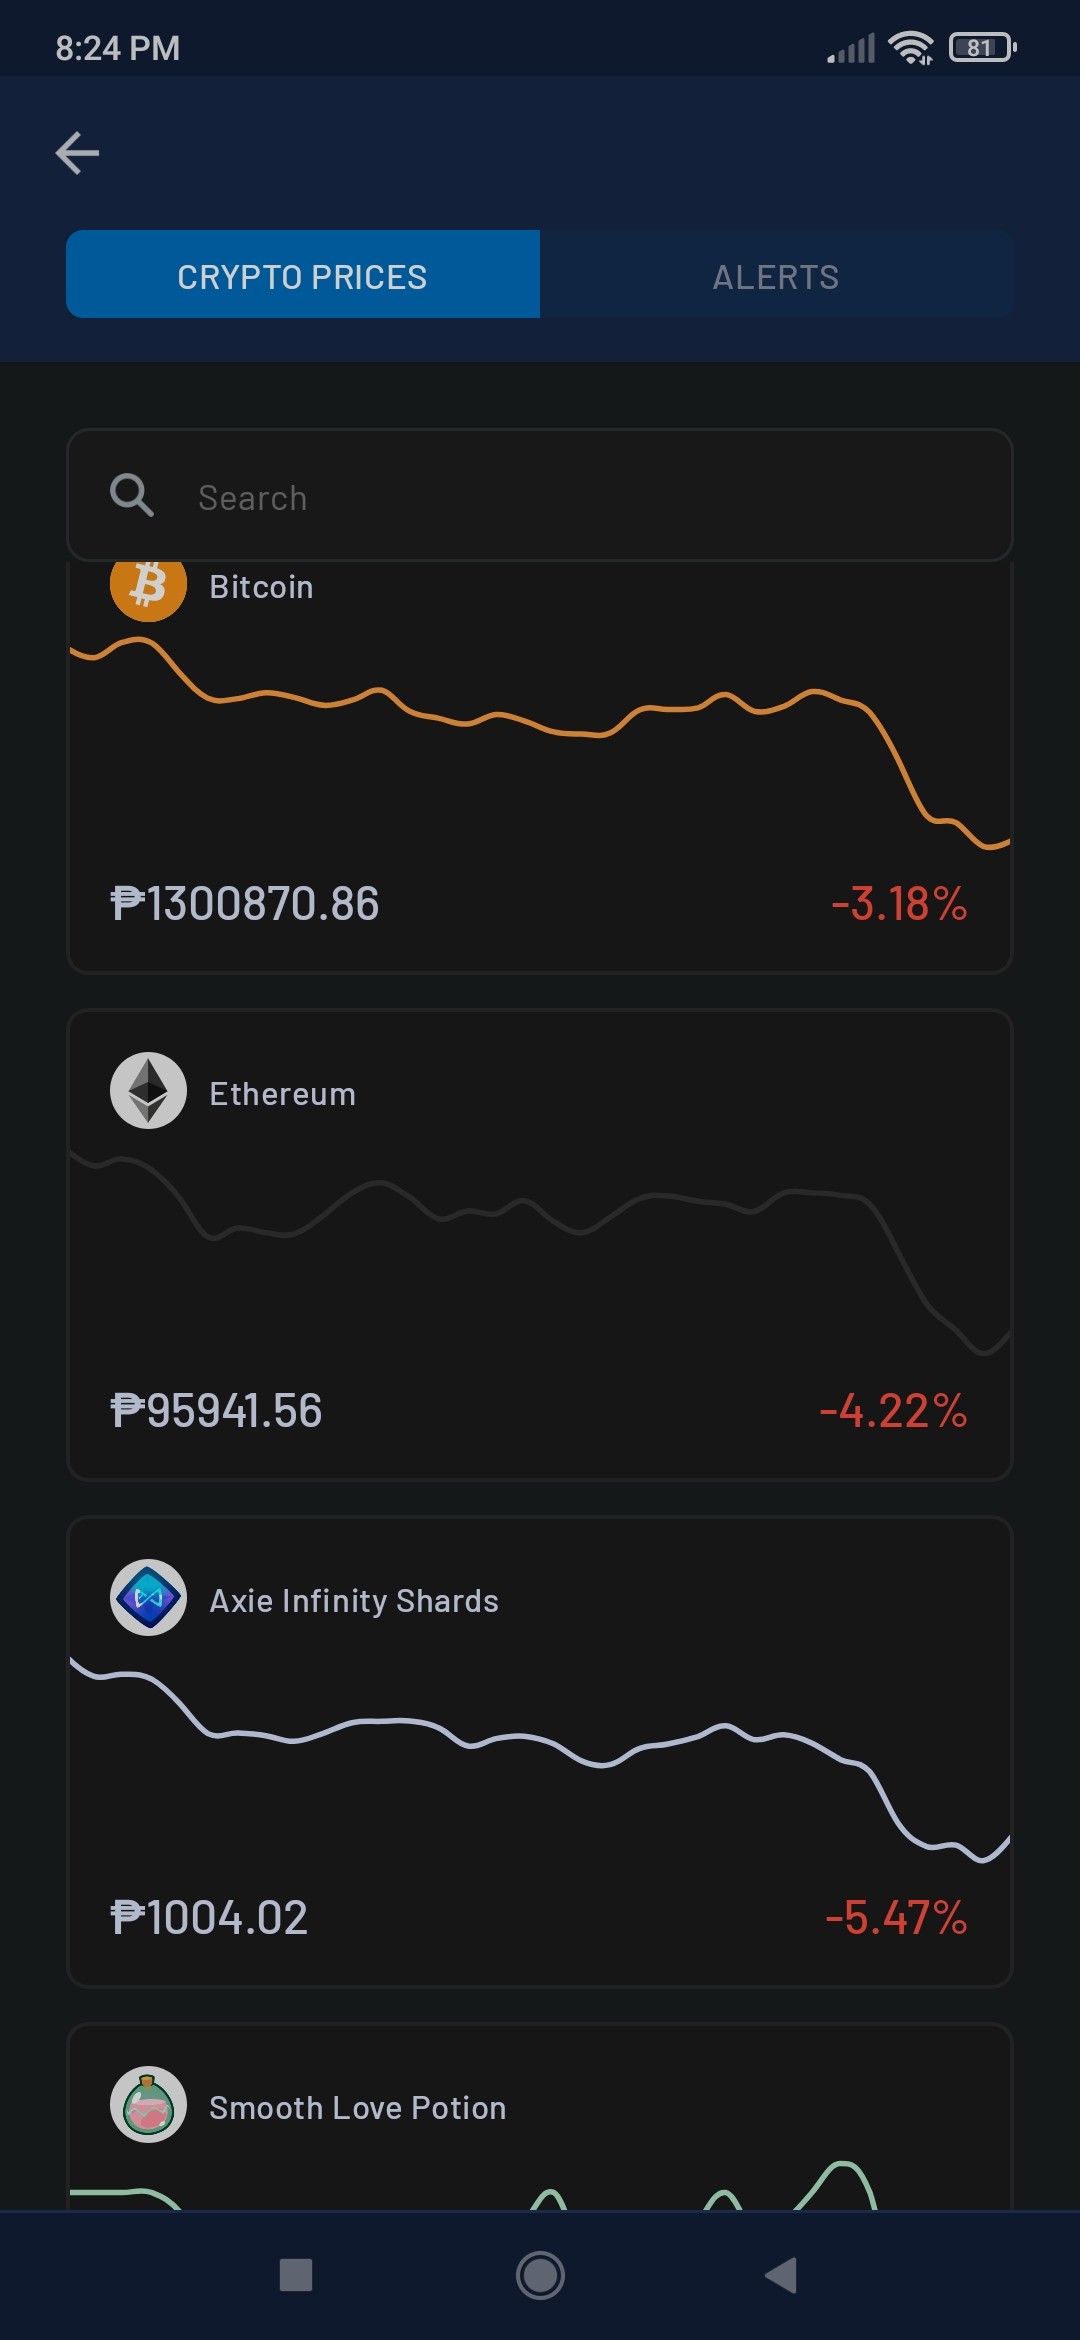Open Bitcoin price ₱1300870.86
The width and height of the screenshot is (1080, 2340).
click(245, 904)
